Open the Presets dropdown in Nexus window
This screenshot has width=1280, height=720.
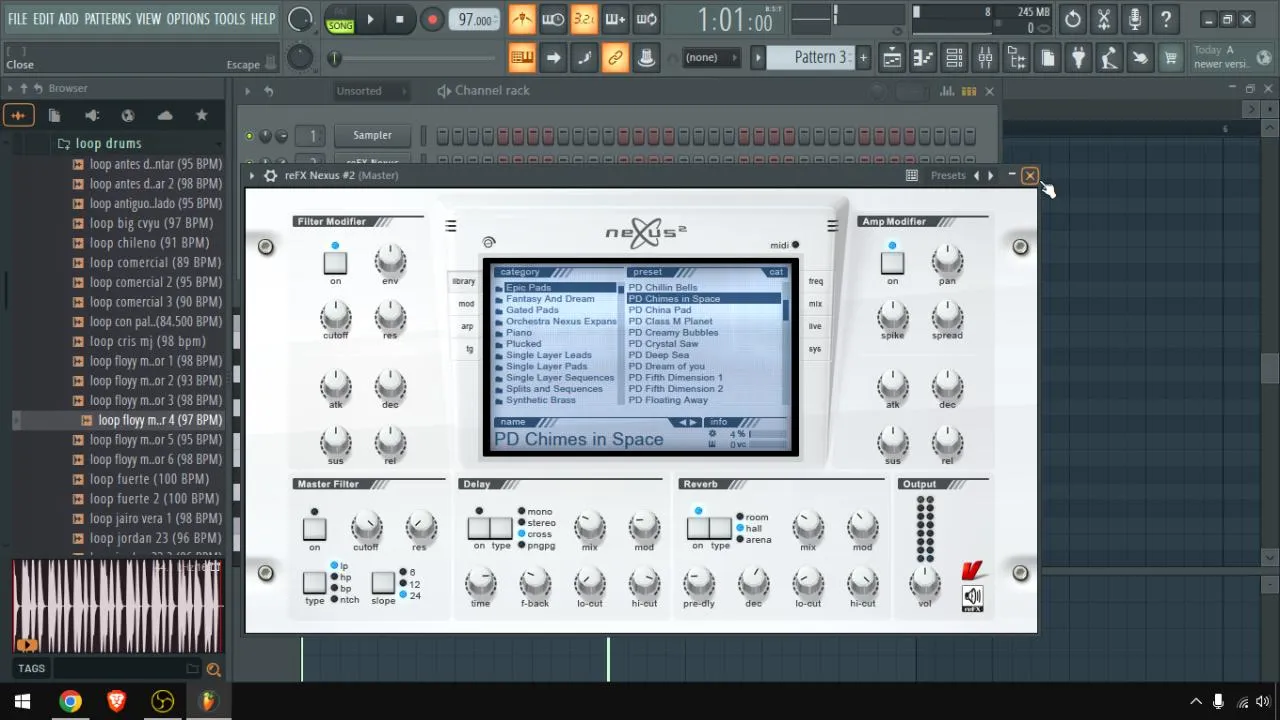(948, 175)
